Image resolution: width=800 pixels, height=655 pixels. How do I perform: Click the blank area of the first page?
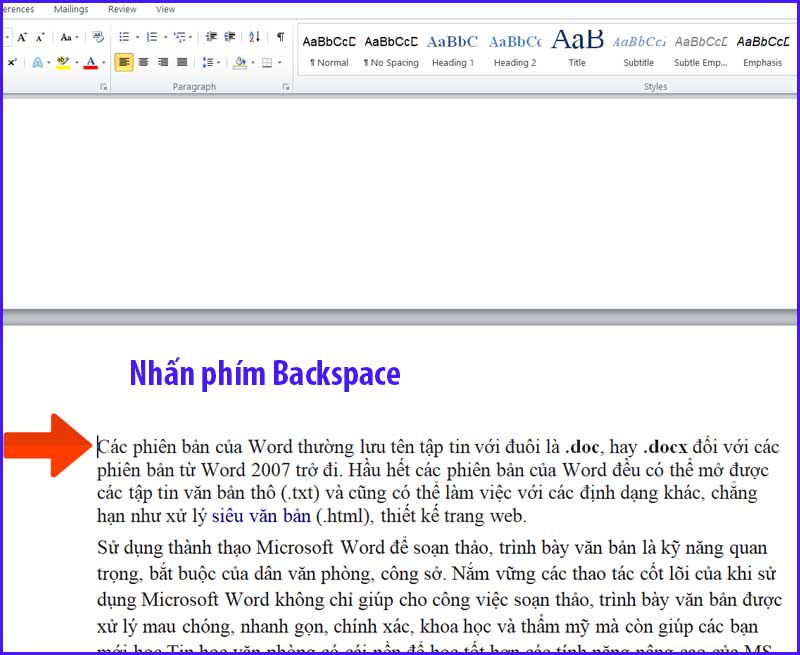[x=398, y=204]
